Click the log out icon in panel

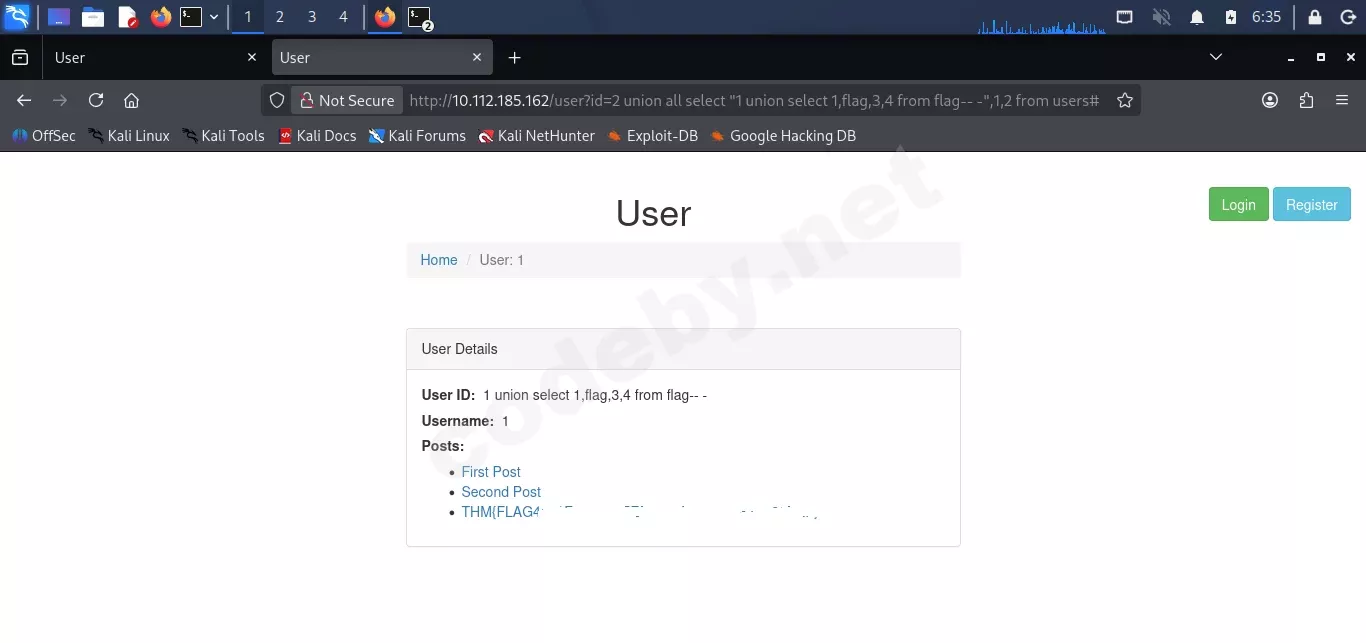pyautogui.click(x=1346, y=17)
